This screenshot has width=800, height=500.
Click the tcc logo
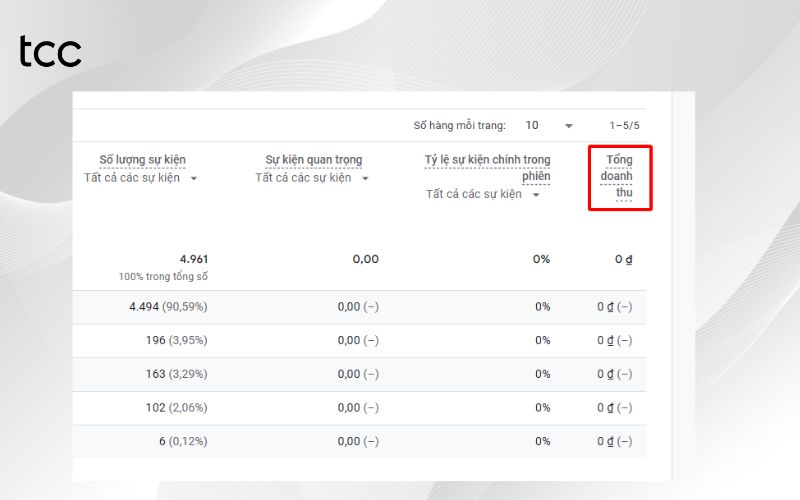coord(50,52)
